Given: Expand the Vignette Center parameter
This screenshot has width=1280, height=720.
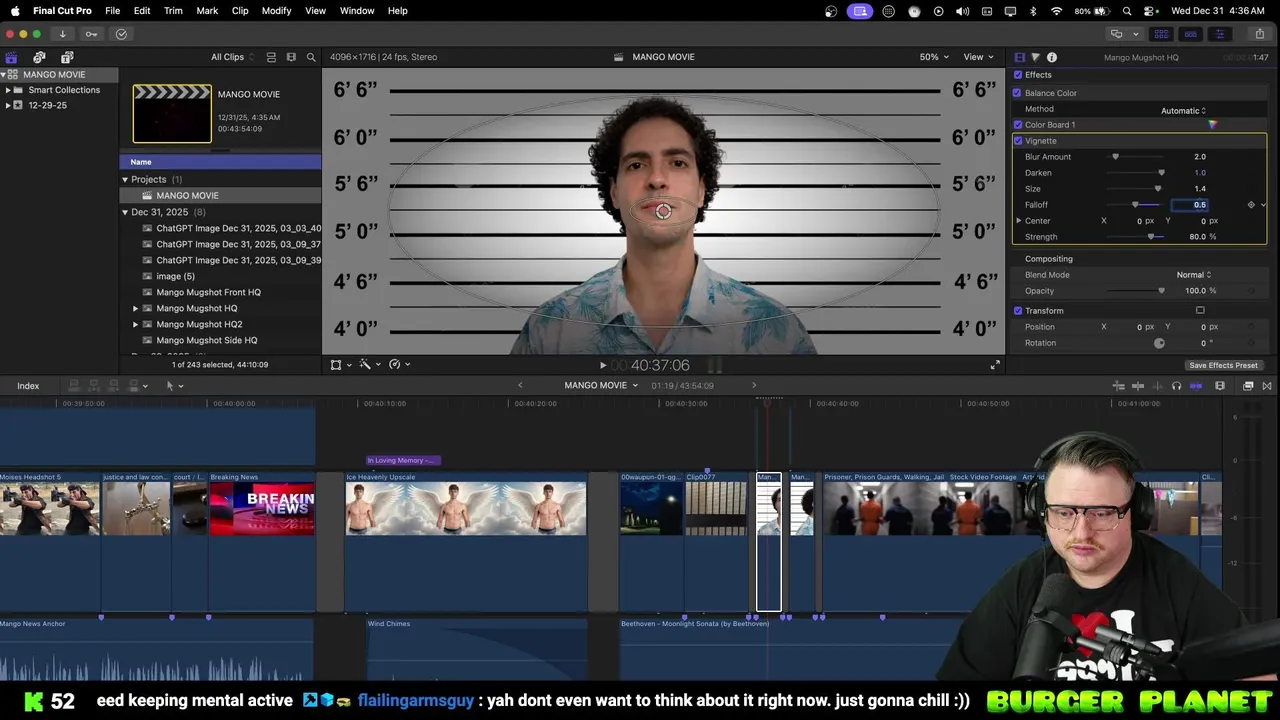Looking at the screenshot, I should click(x=1019, y=221).
